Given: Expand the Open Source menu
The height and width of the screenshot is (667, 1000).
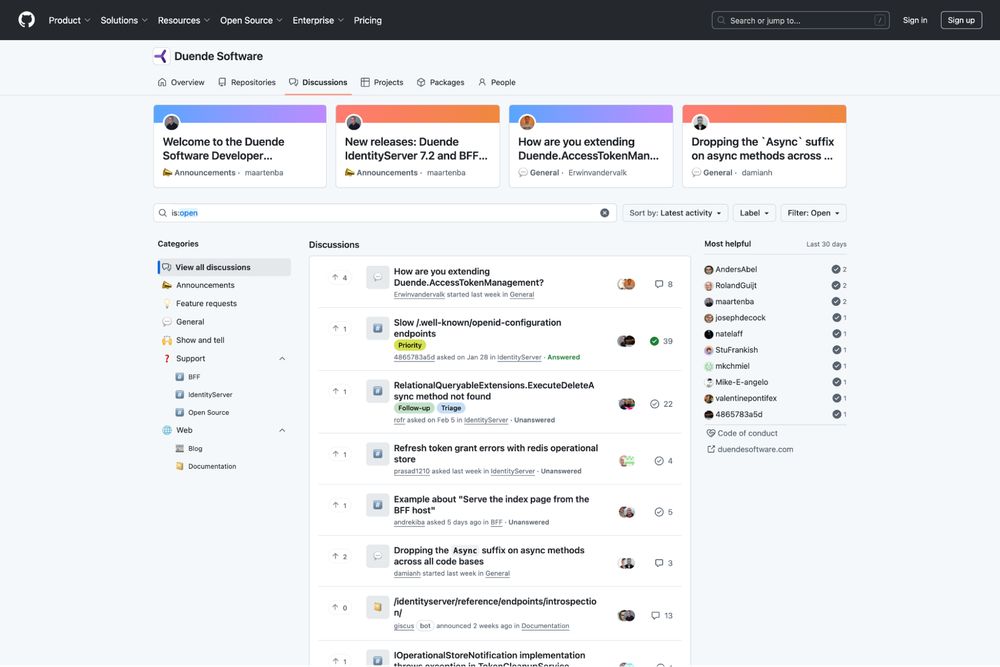Looking at the screenshot, I should (x=251, y=20).
